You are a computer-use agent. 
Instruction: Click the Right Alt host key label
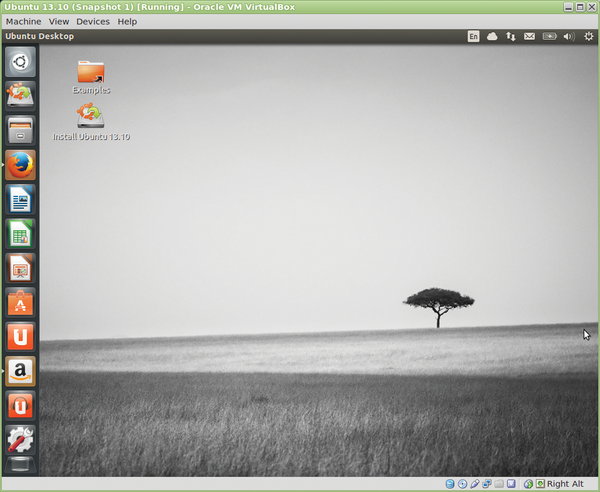(565, 484)
